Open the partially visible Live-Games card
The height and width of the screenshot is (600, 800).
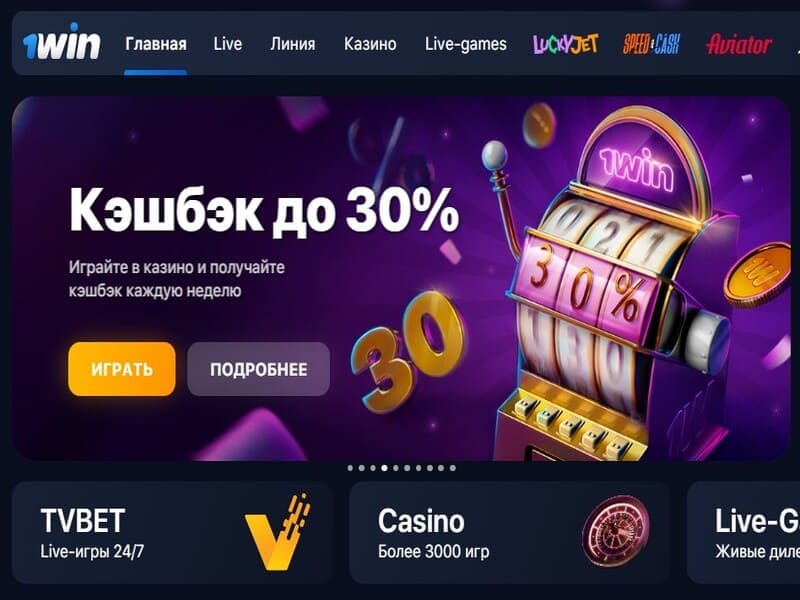746,532
